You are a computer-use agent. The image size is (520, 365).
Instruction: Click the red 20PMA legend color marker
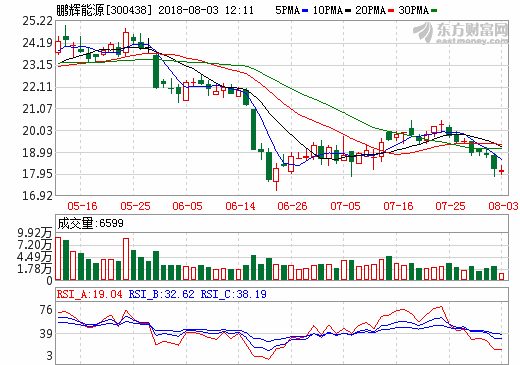(x=391, y=11)
